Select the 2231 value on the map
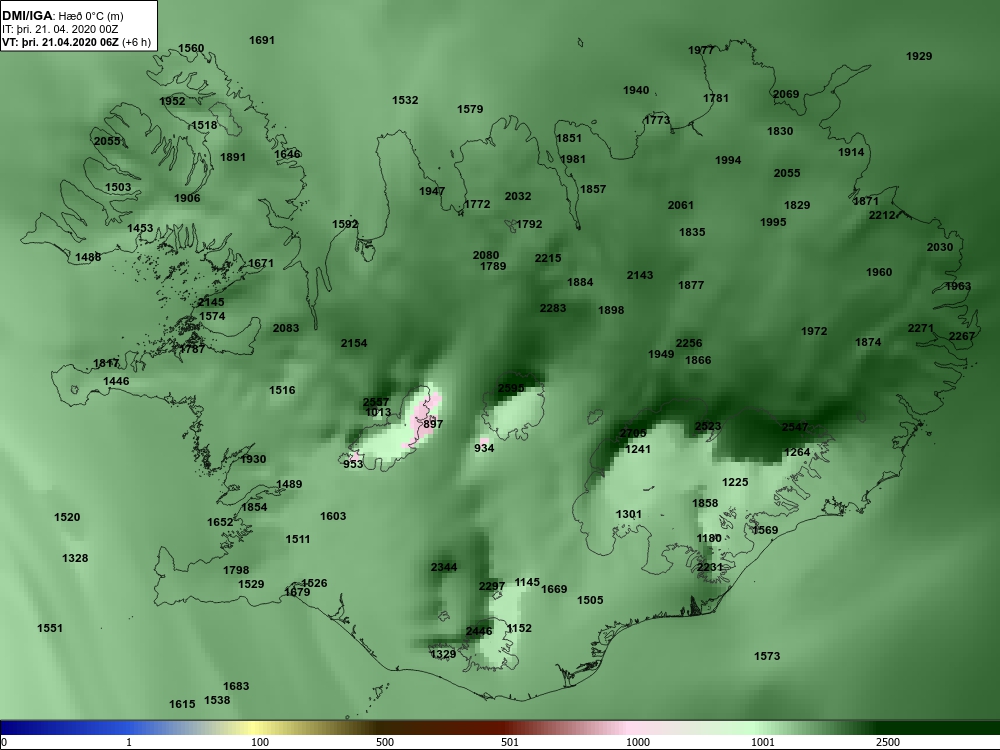Image resolution: width=1000 pixels, height=750 pixels. 710,567
